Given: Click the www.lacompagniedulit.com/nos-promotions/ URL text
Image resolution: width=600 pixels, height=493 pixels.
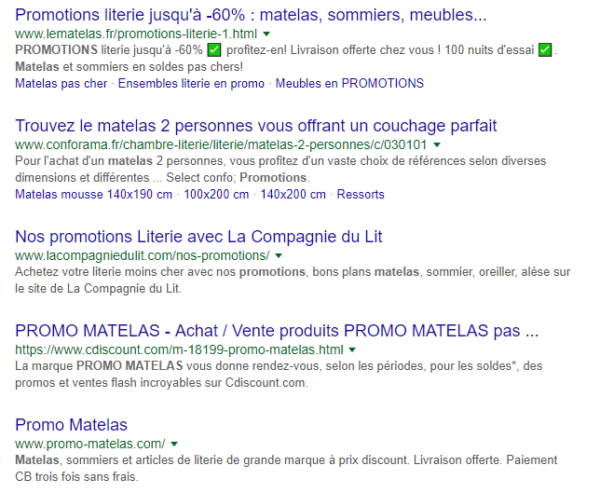Looking at the screenshot, I should pyautogui.click(x=142, y=256).
